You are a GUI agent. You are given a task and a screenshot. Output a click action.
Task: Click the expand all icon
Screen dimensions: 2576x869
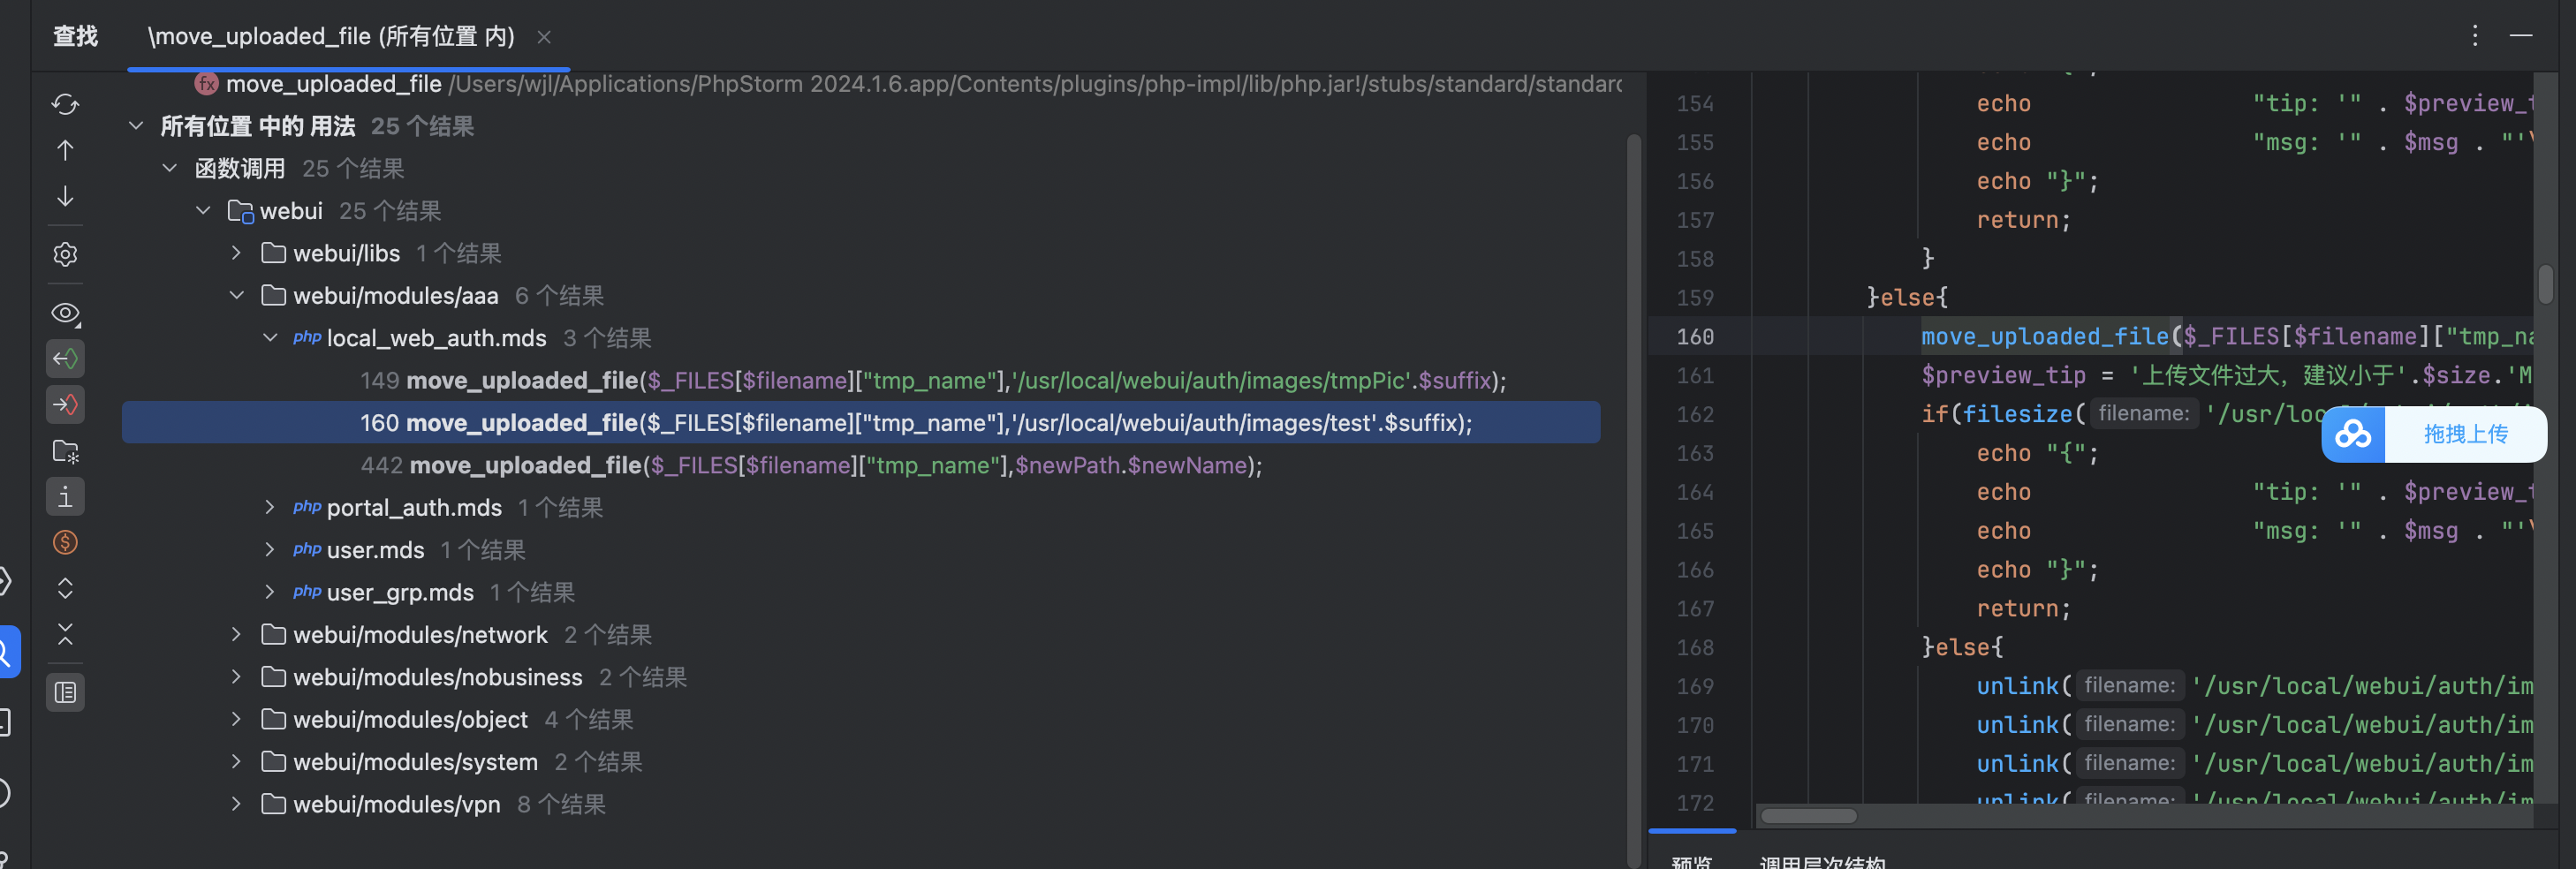(x=65, y=589)
